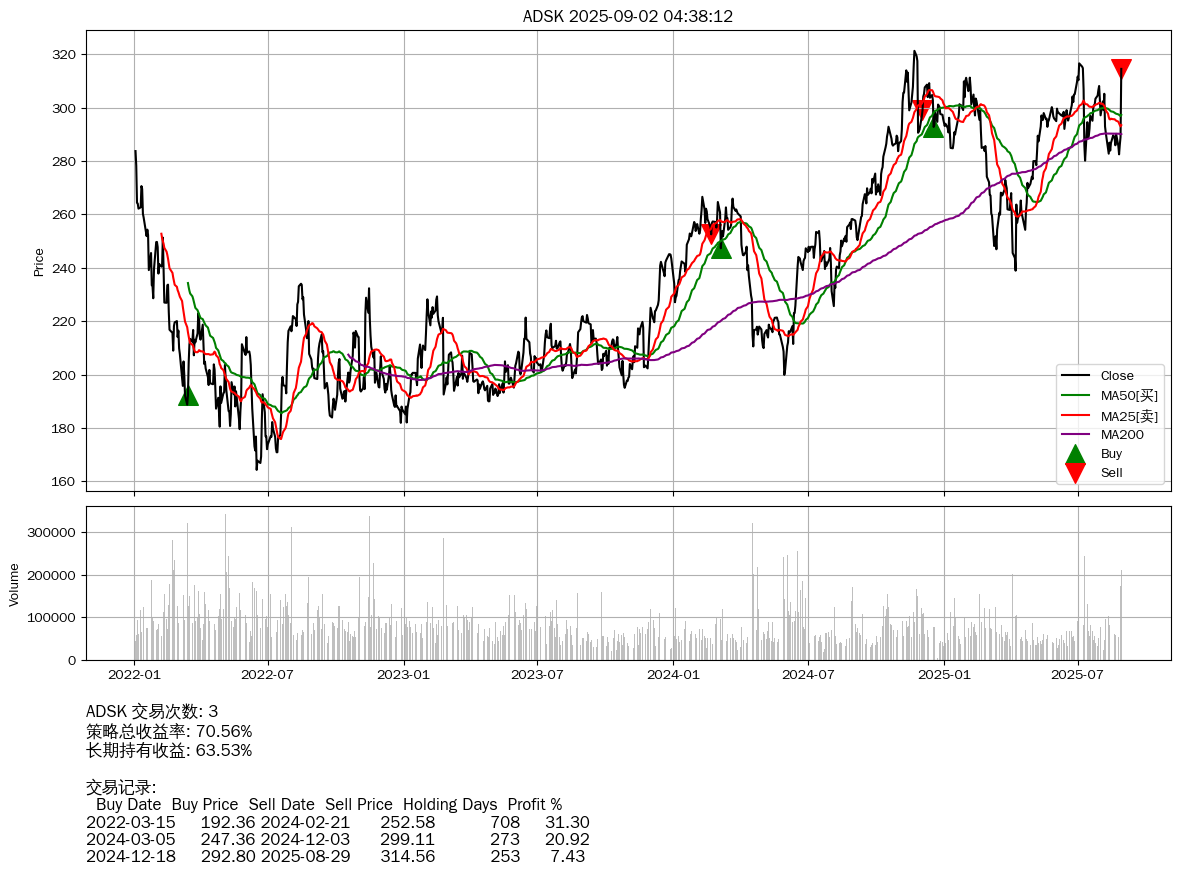
Task: Click the green Buy marker from March 2022
Action: coord(188,396)
